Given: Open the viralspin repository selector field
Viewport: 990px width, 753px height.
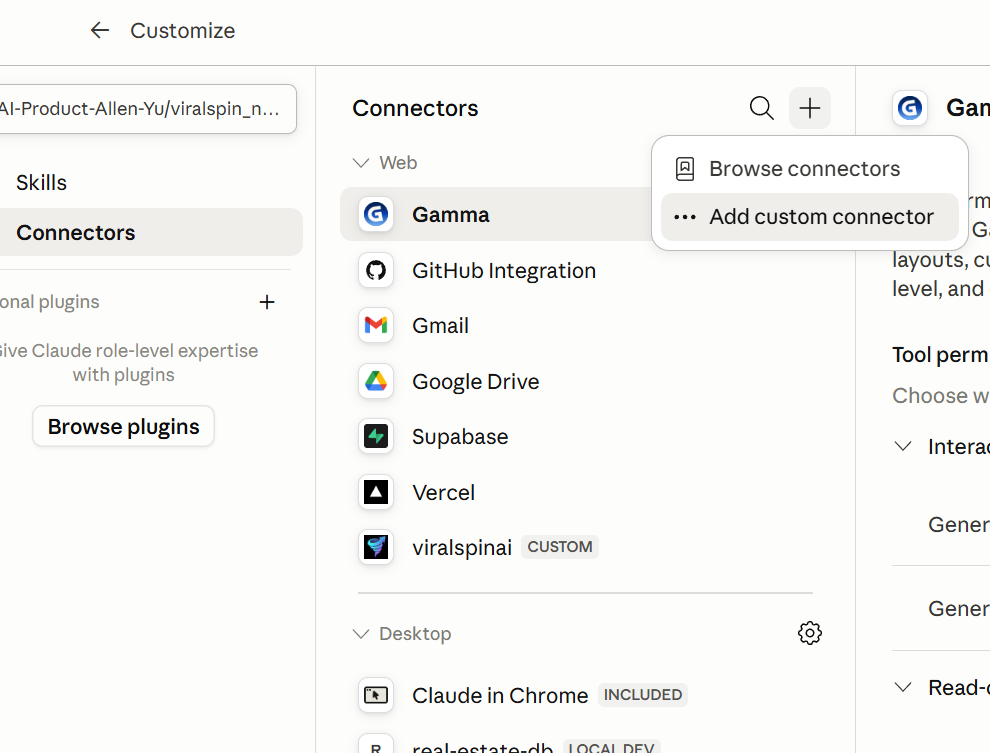Looking at the screenshot, I should click(147, 109).
